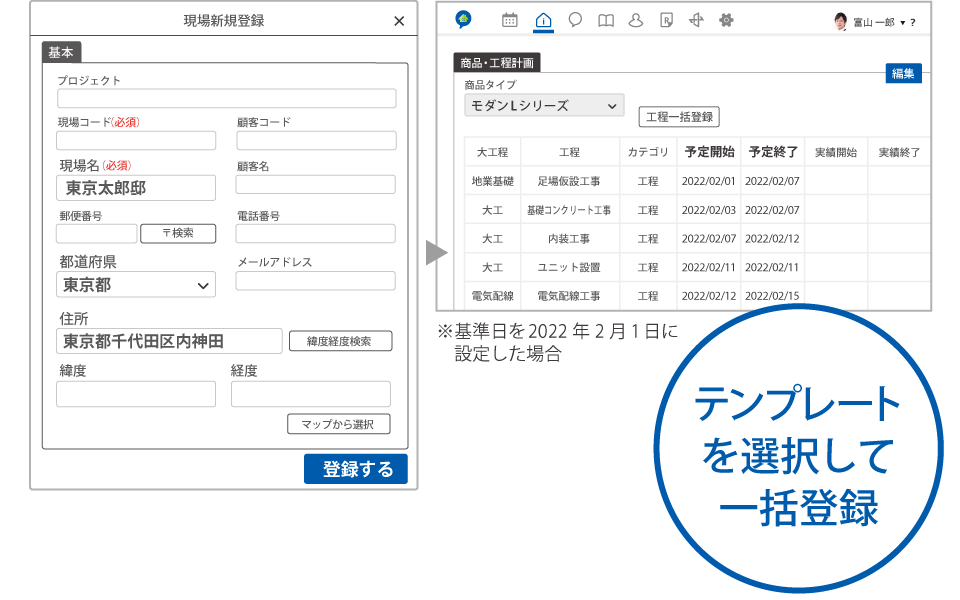This screenshot has width=960, height=600.
Task: Select the 商品・工程計画 tab
Action: (x=495, y=61)
